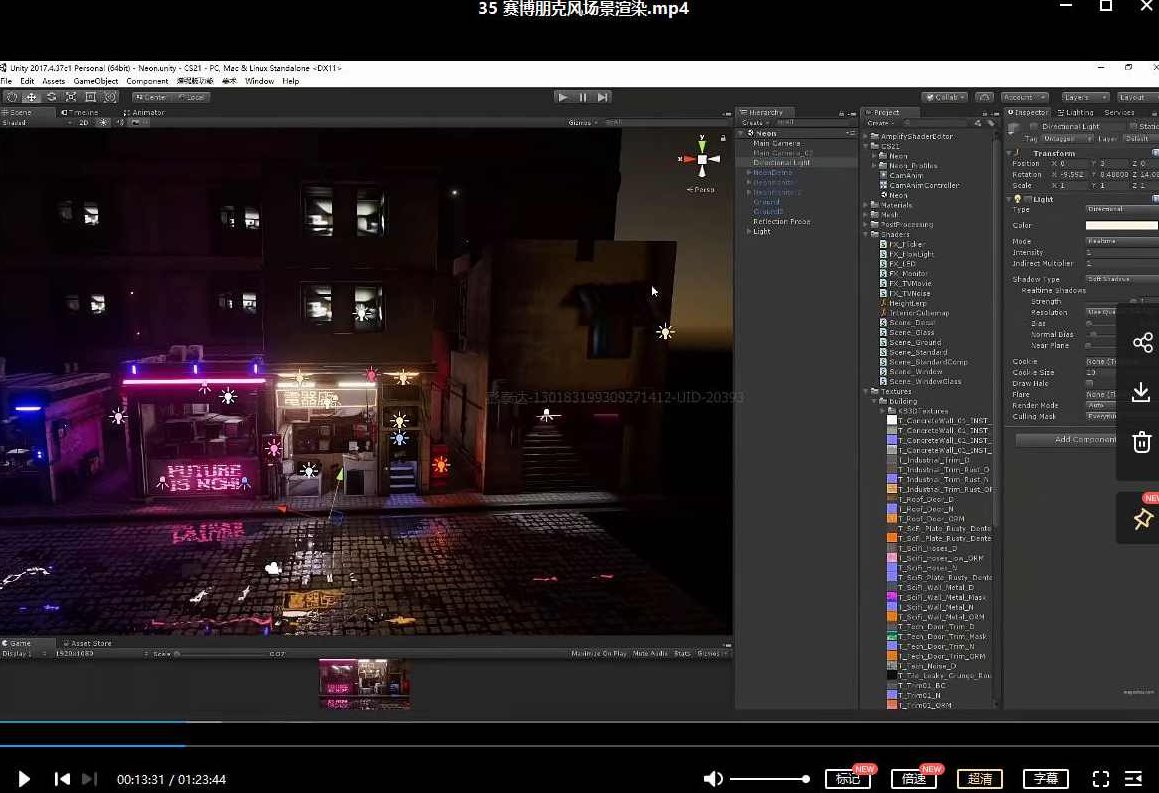Click the Step frame button
The width and height of the screenshot is (1159, 793).
pyautogui.click(x=602, y=96)
